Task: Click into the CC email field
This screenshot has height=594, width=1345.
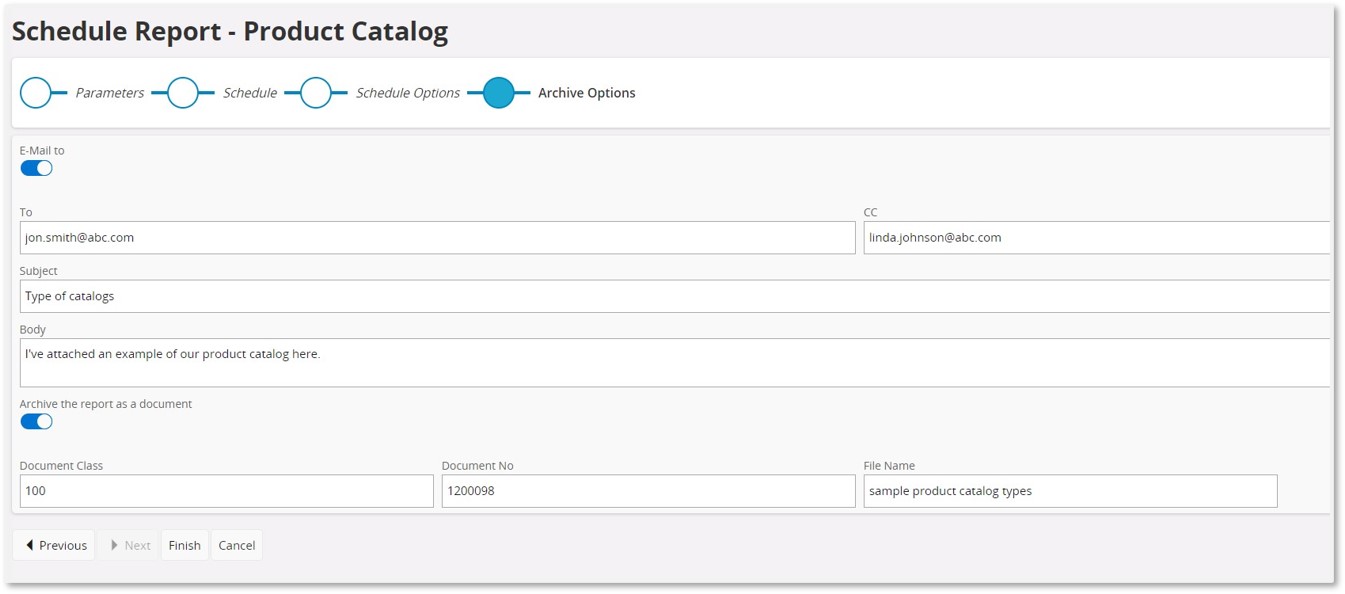Action: coord(1097,238)
